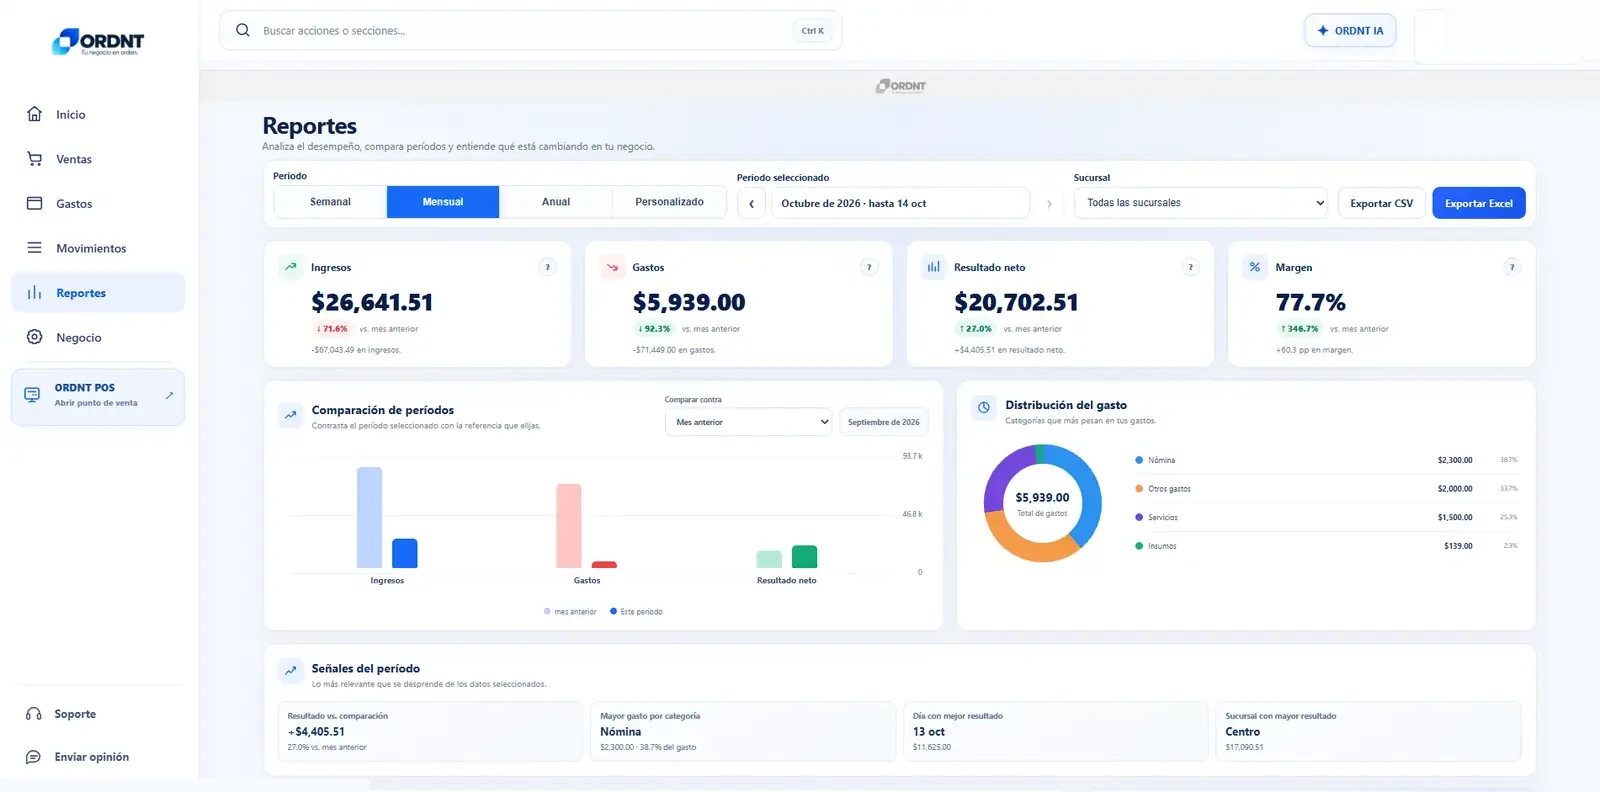Go to next period with right chevron
Image resolution: width=1600 pixels, height=792 pixels.
pyautogui.click(x=1049, y=203)
